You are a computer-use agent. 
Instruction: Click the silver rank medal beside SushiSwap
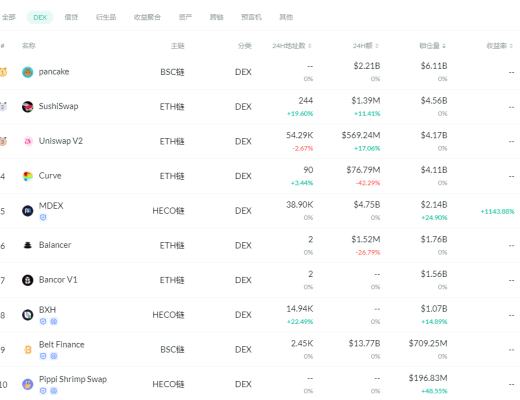pyautogui.click(x=3, y=107)
